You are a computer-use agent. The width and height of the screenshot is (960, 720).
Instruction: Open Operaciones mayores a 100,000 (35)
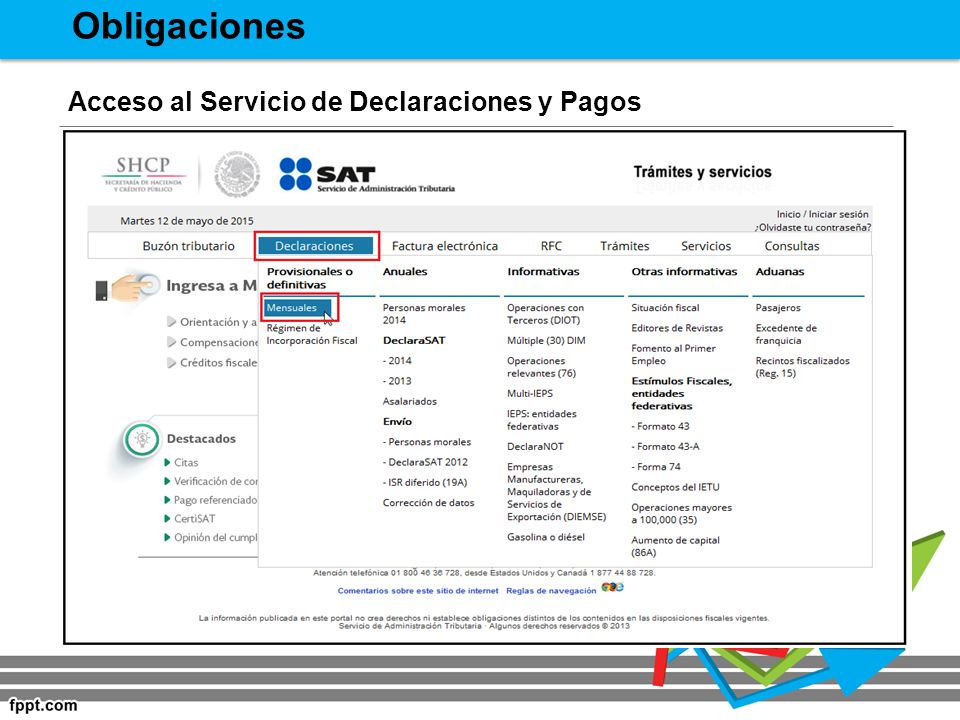681,514
